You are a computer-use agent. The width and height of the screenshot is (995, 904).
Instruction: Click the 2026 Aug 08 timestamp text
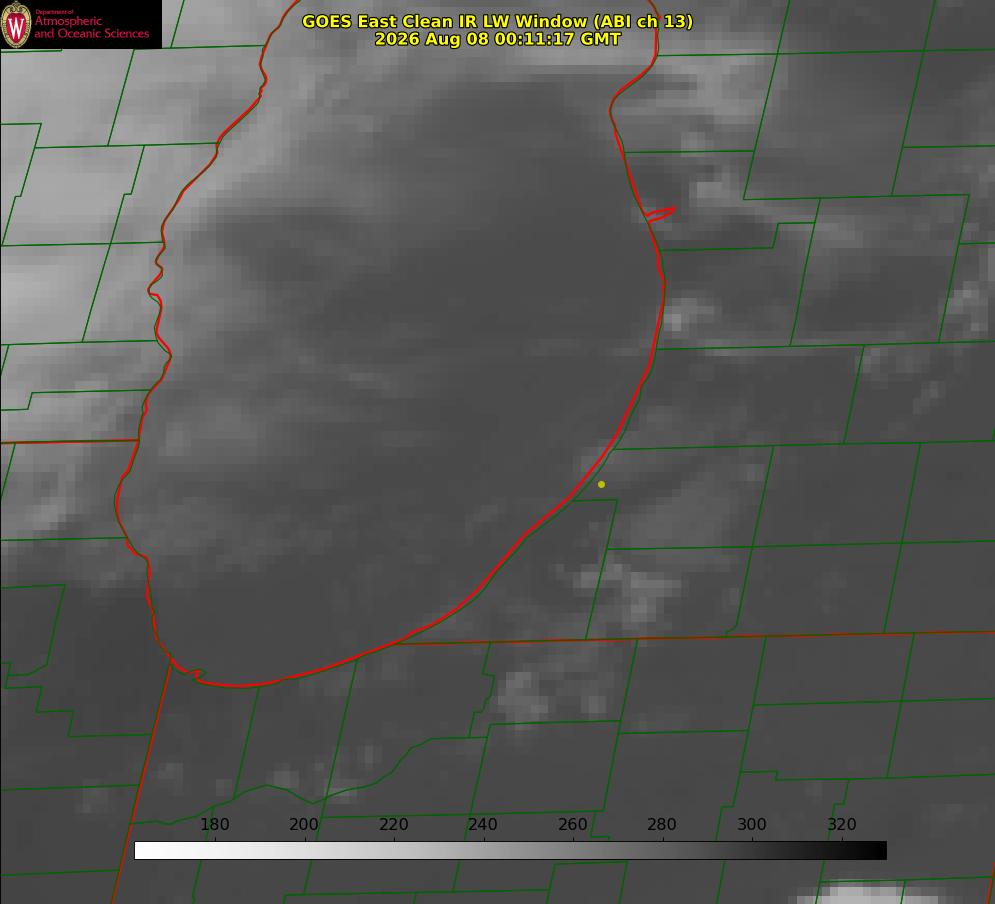(498, 39)
